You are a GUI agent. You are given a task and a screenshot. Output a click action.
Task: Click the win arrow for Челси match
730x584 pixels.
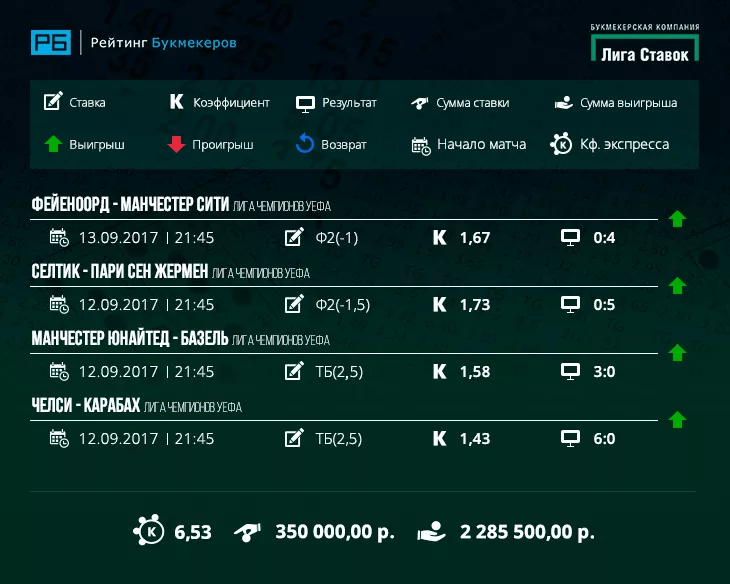[x=677, y=420]
